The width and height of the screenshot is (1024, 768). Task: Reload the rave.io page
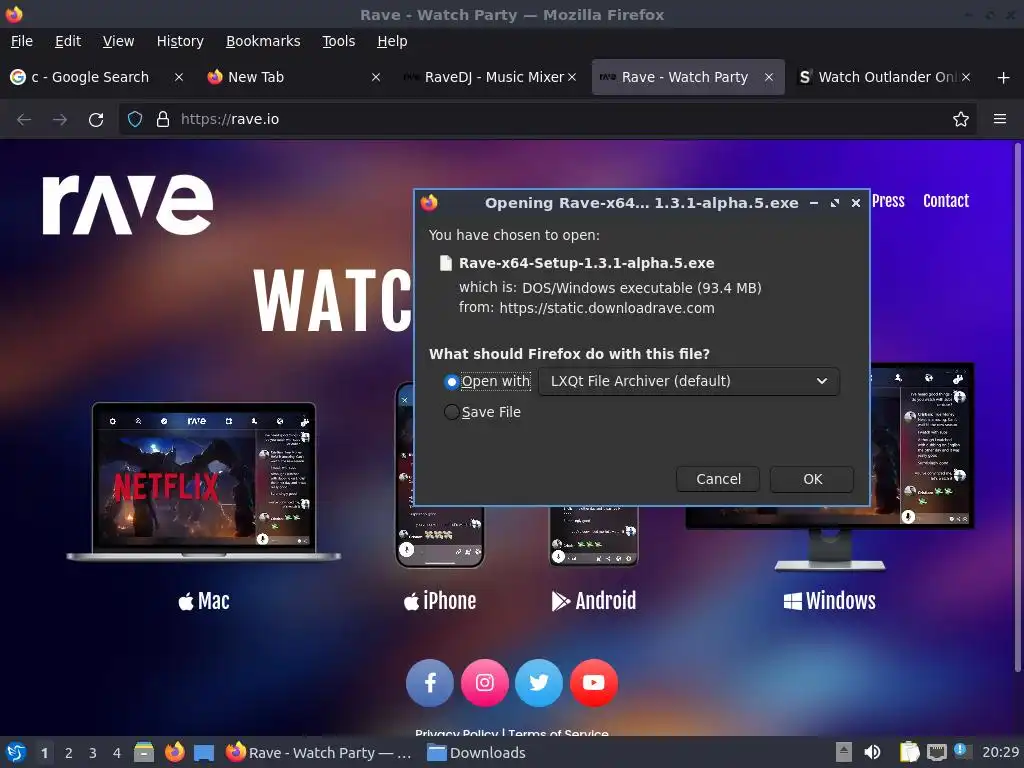pos(96,120)
